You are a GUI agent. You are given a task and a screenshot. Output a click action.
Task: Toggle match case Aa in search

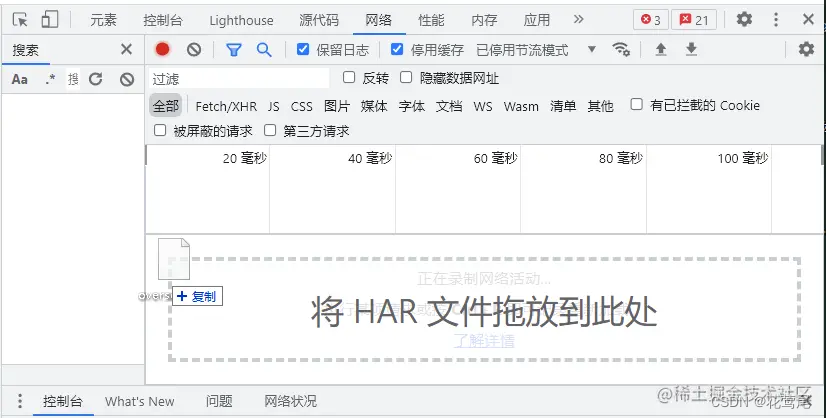(19, 80)
